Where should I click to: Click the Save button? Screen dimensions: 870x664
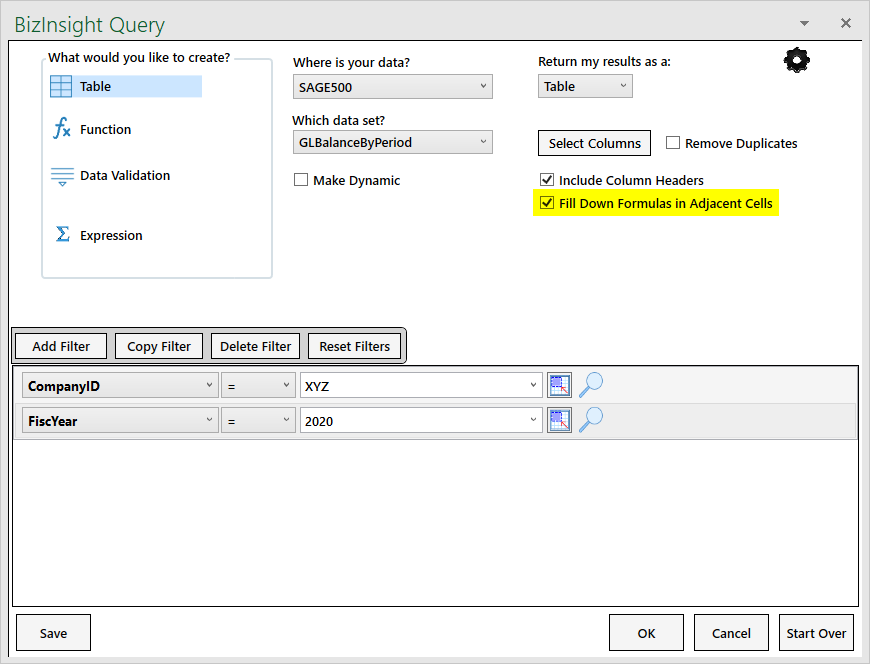[x=53, y=632]
